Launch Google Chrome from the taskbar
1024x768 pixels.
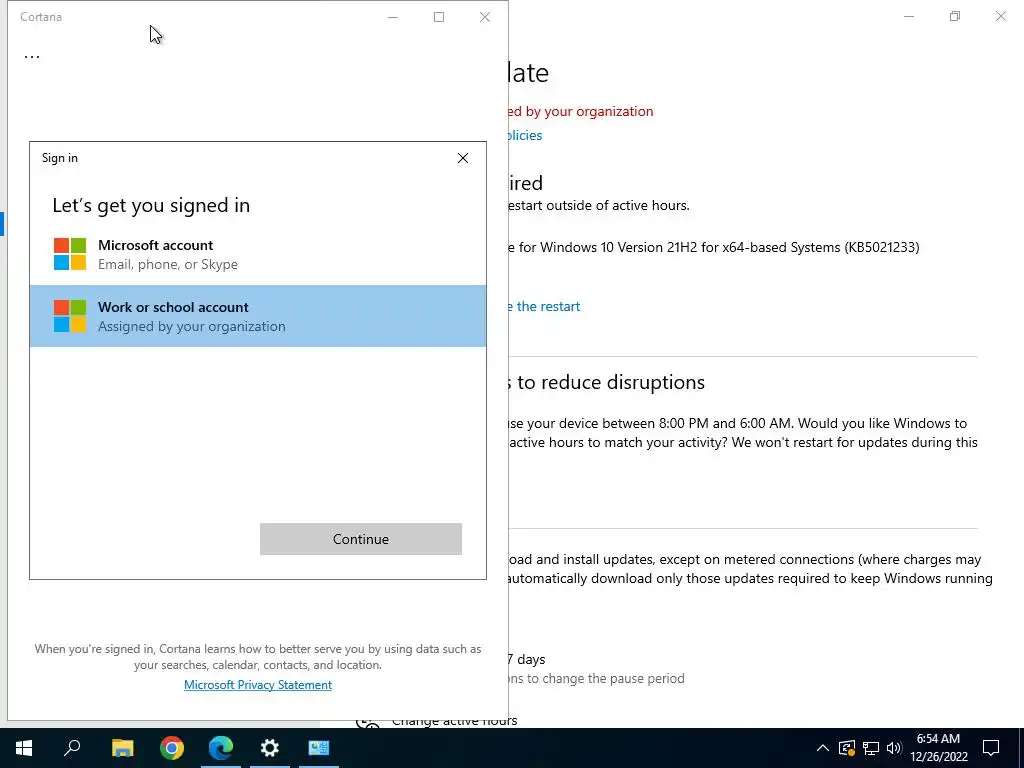tap(172, 748)
